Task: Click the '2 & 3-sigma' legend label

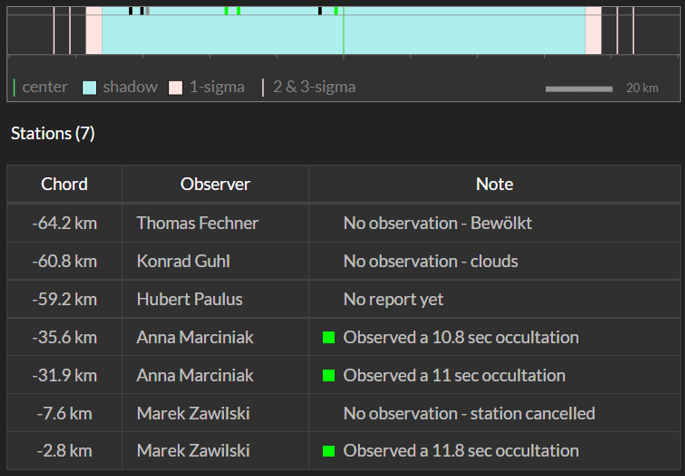Action: (314, 87)
